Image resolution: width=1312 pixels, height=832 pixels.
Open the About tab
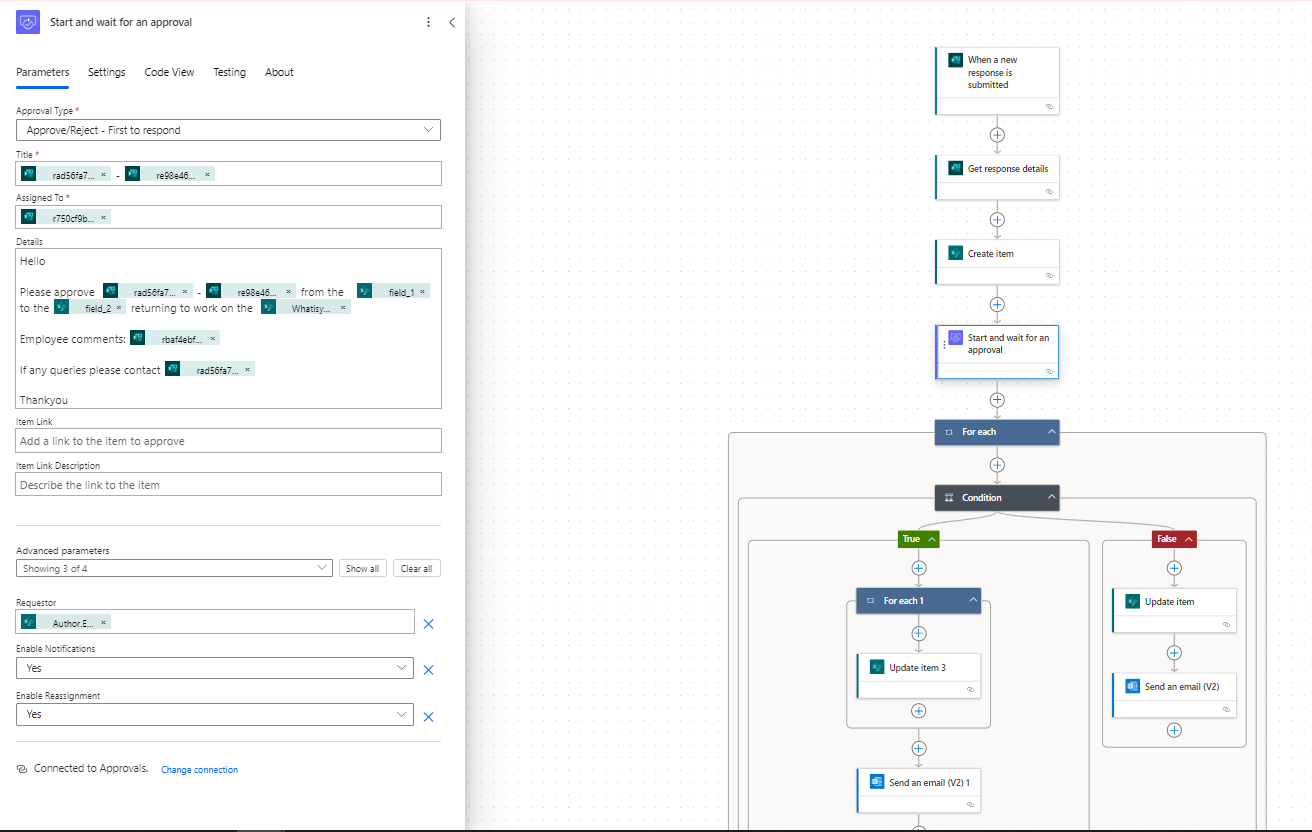[279, 72]
